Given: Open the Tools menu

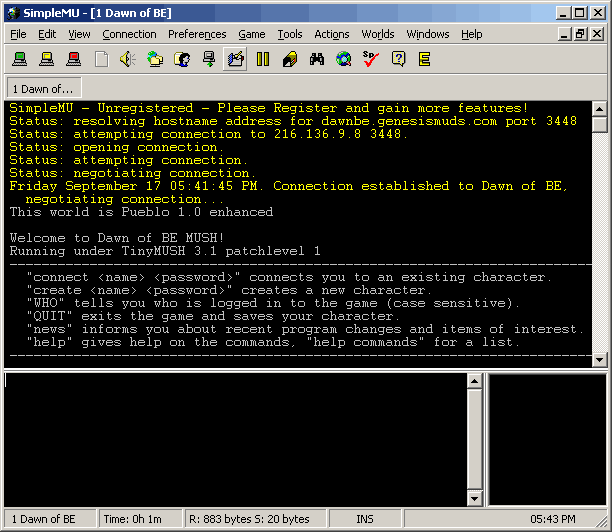Looking at the screenshot, I should (x=290, y=34).
